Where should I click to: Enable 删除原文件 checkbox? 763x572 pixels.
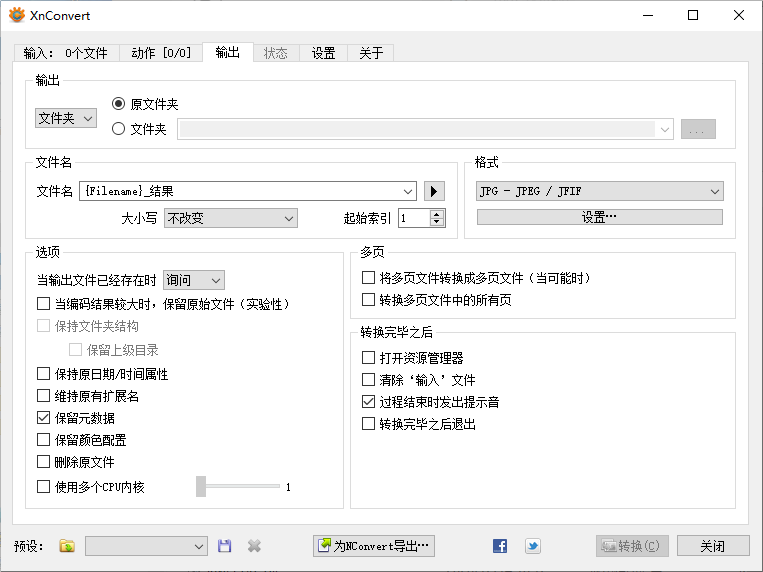point(43,461)
